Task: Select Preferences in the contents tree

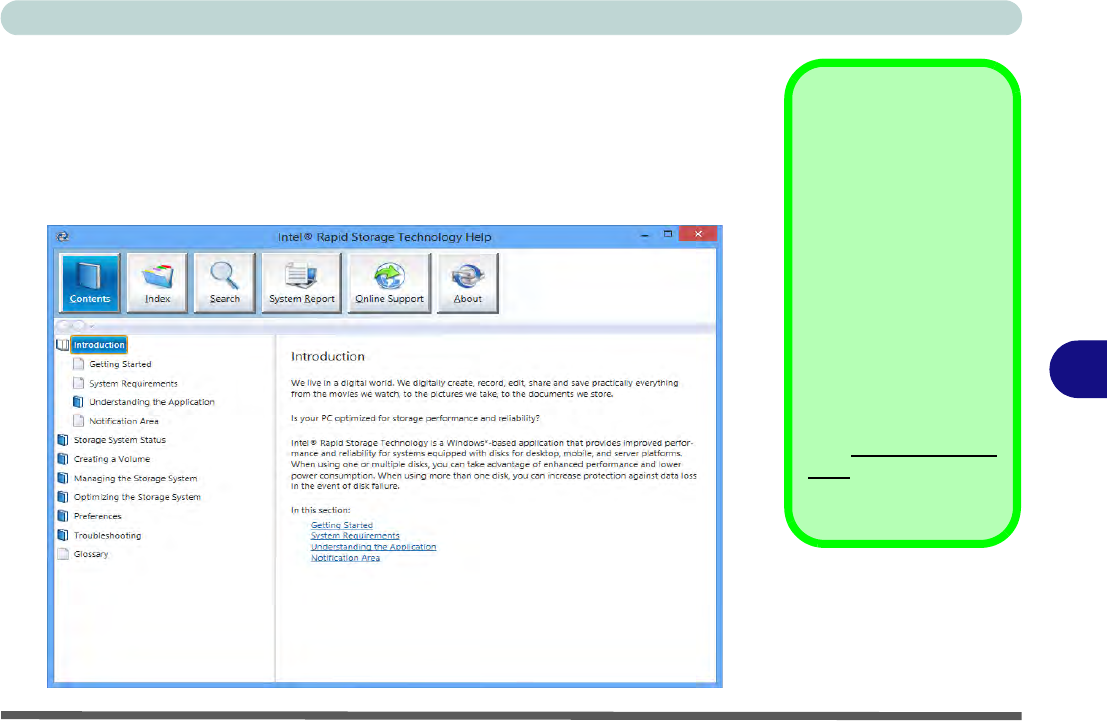Action: tap(97, 516)
